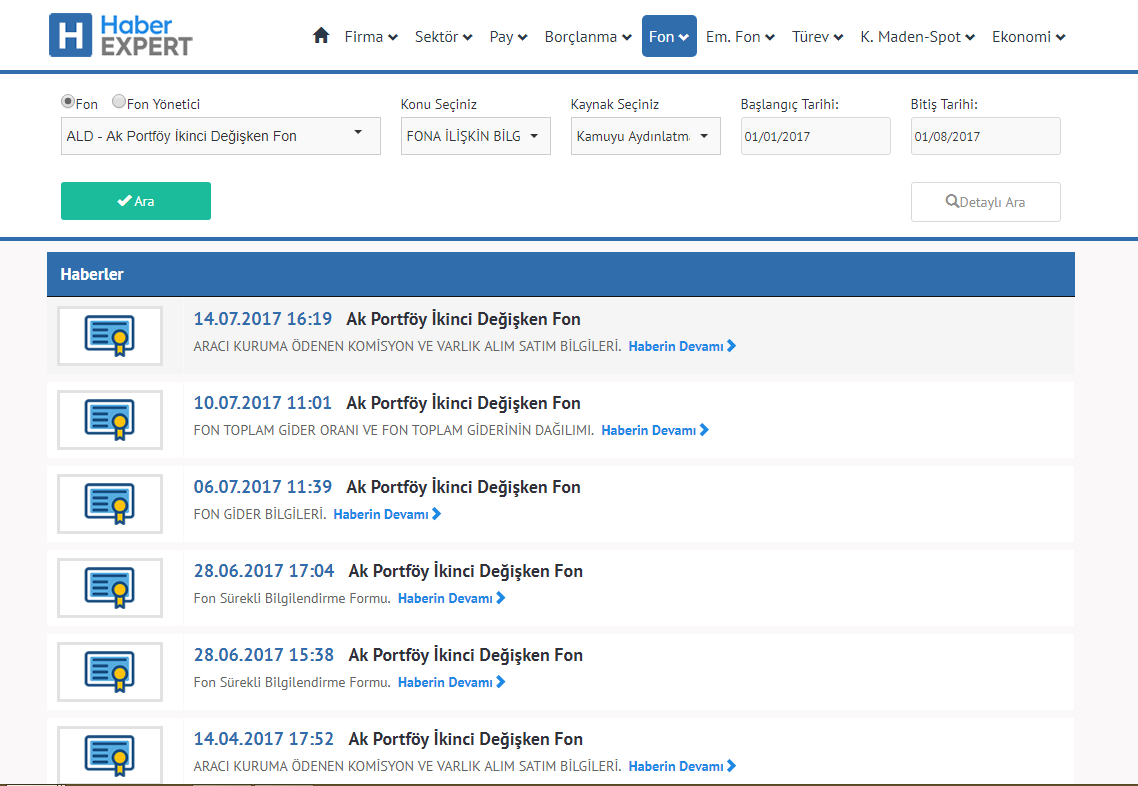Click the date 14.04.2017 17:52
The height and width of the screenshot is (786, 1138).
(x=263, y=739)
